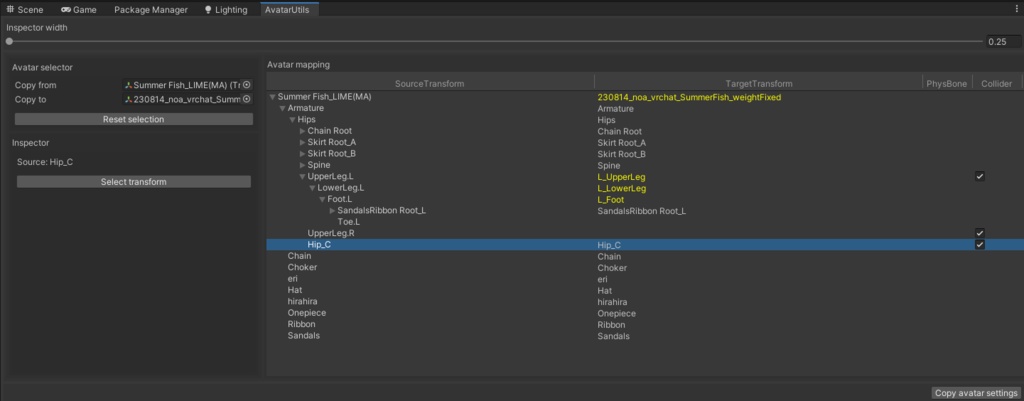Screen dimensions: 1024x401
Task: Expand the Chain Root tree node
Action: 303,131
